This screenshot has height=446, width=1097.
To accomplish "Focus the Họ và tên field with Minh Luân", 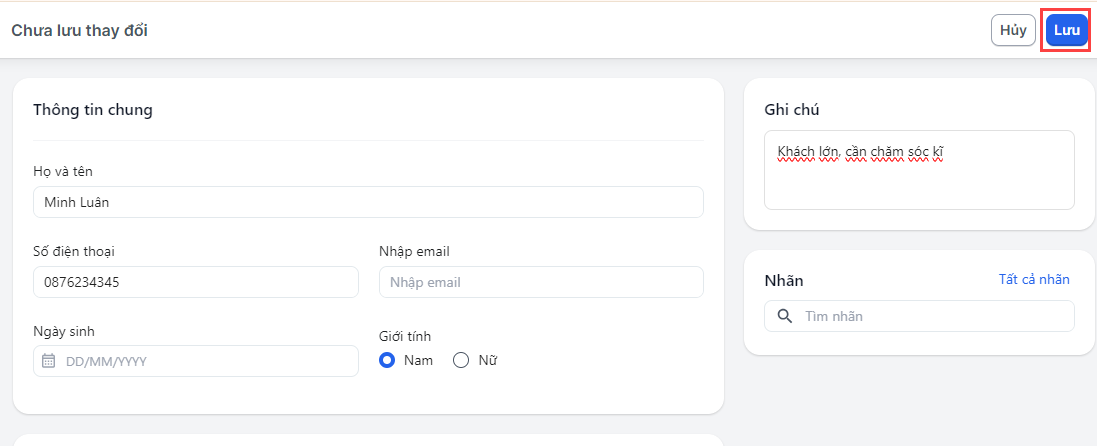I will click(x=368, y=202).
